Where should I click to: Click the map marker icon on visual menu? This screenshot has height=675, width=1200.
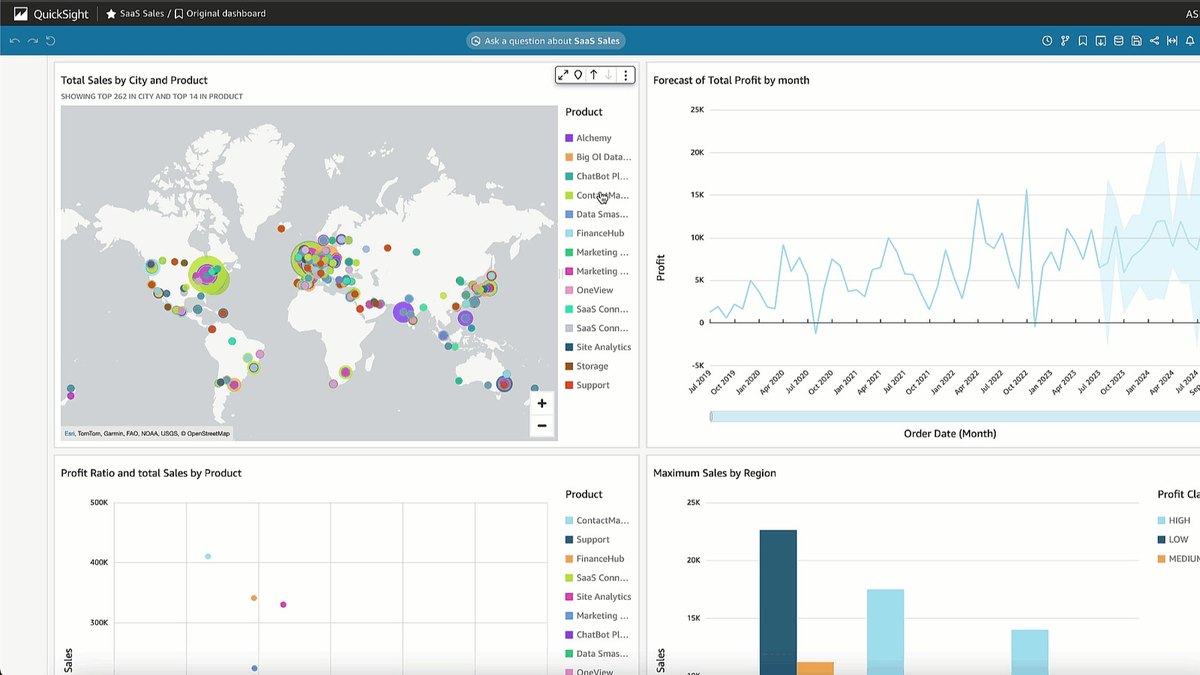click(x=578, y=75)
